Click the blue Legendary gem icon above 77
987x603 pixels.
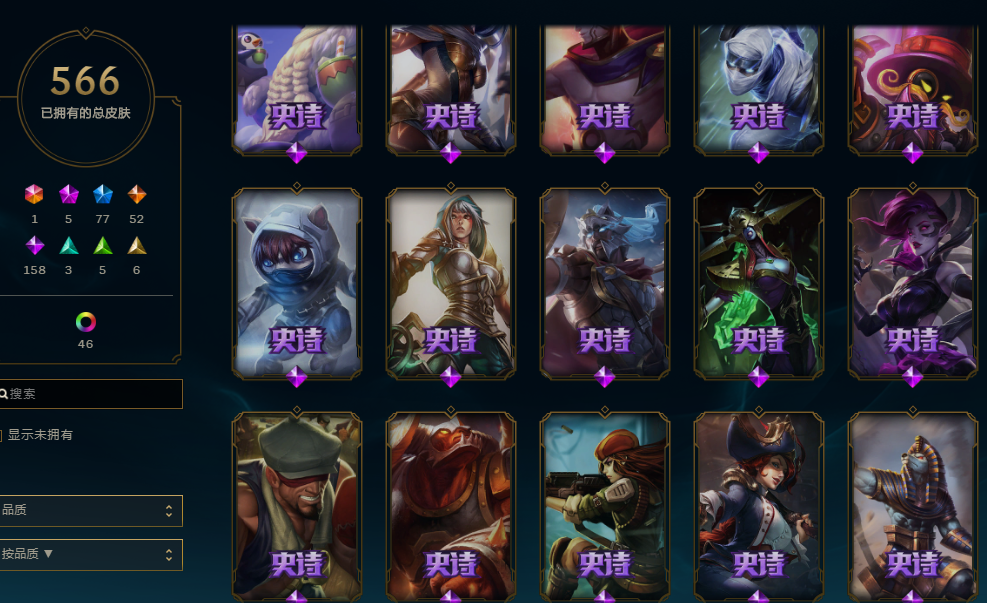coord(103,194)
